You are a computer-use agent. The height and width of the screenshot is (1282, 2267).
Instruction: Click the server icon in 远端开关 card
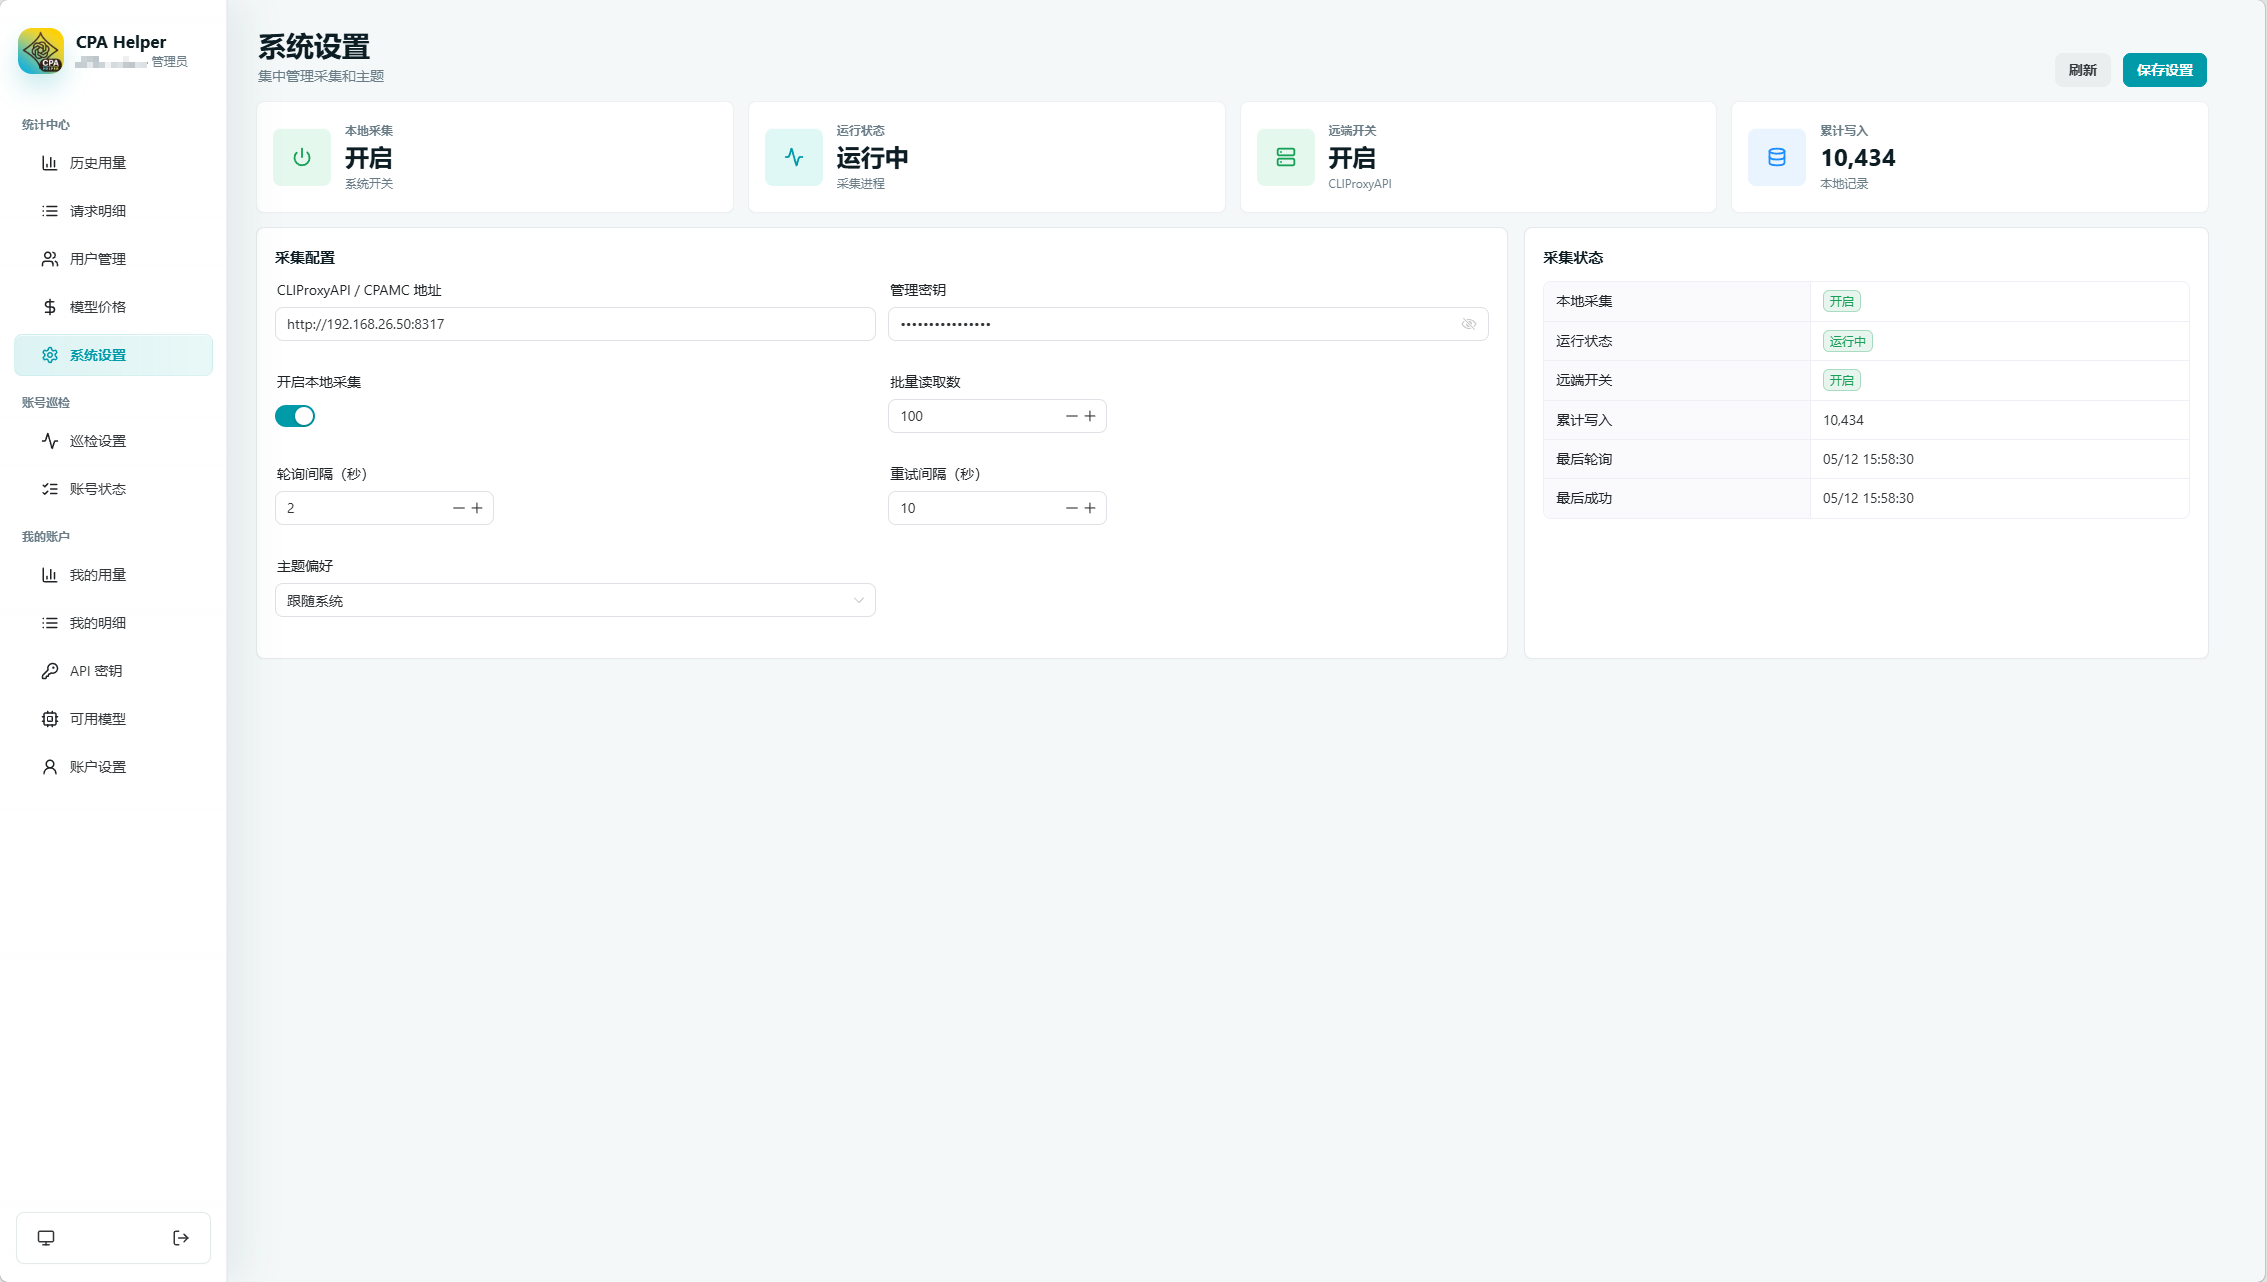pos(1286,157)
